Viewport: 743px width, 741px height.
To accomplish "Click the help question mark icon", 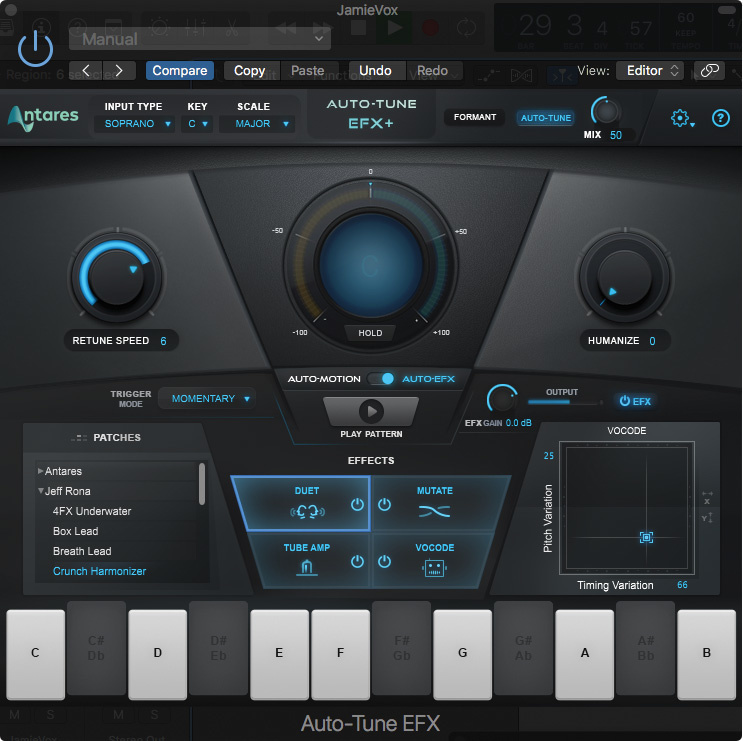I will click(x=720, y=118).
